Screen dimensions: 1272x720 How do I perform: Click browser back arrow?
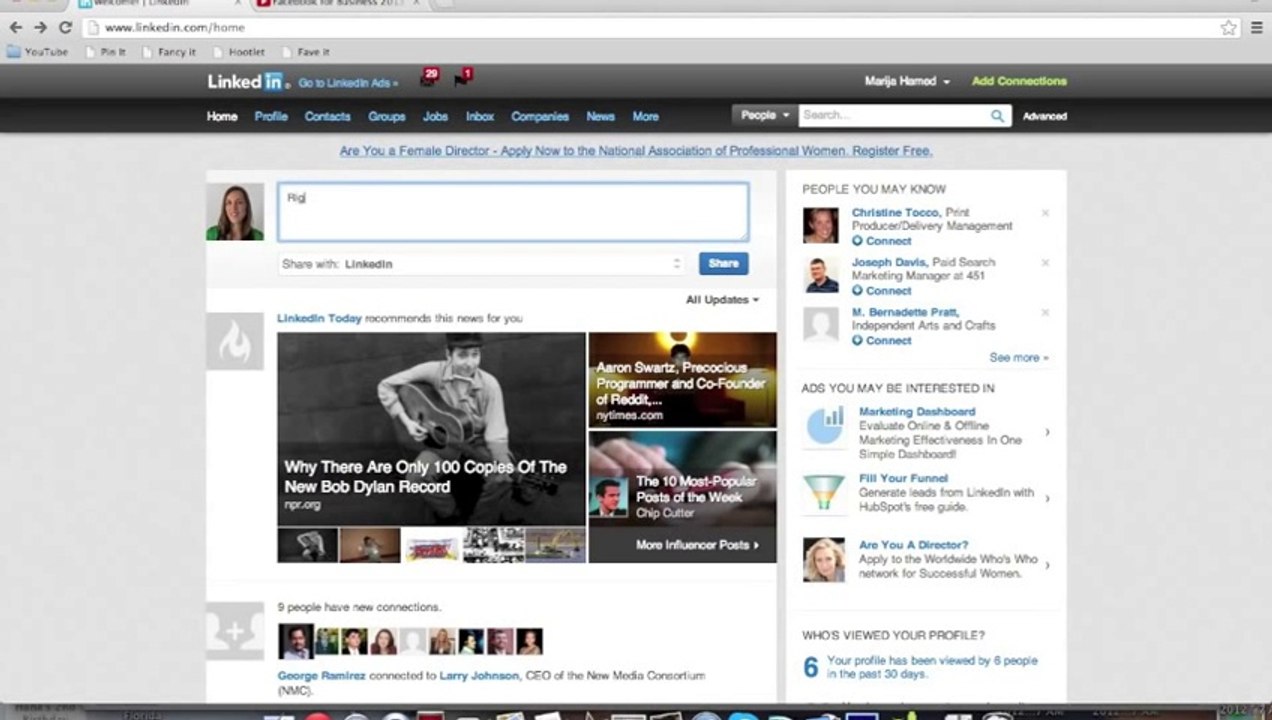pyautogui.click(x=15, y=27)
